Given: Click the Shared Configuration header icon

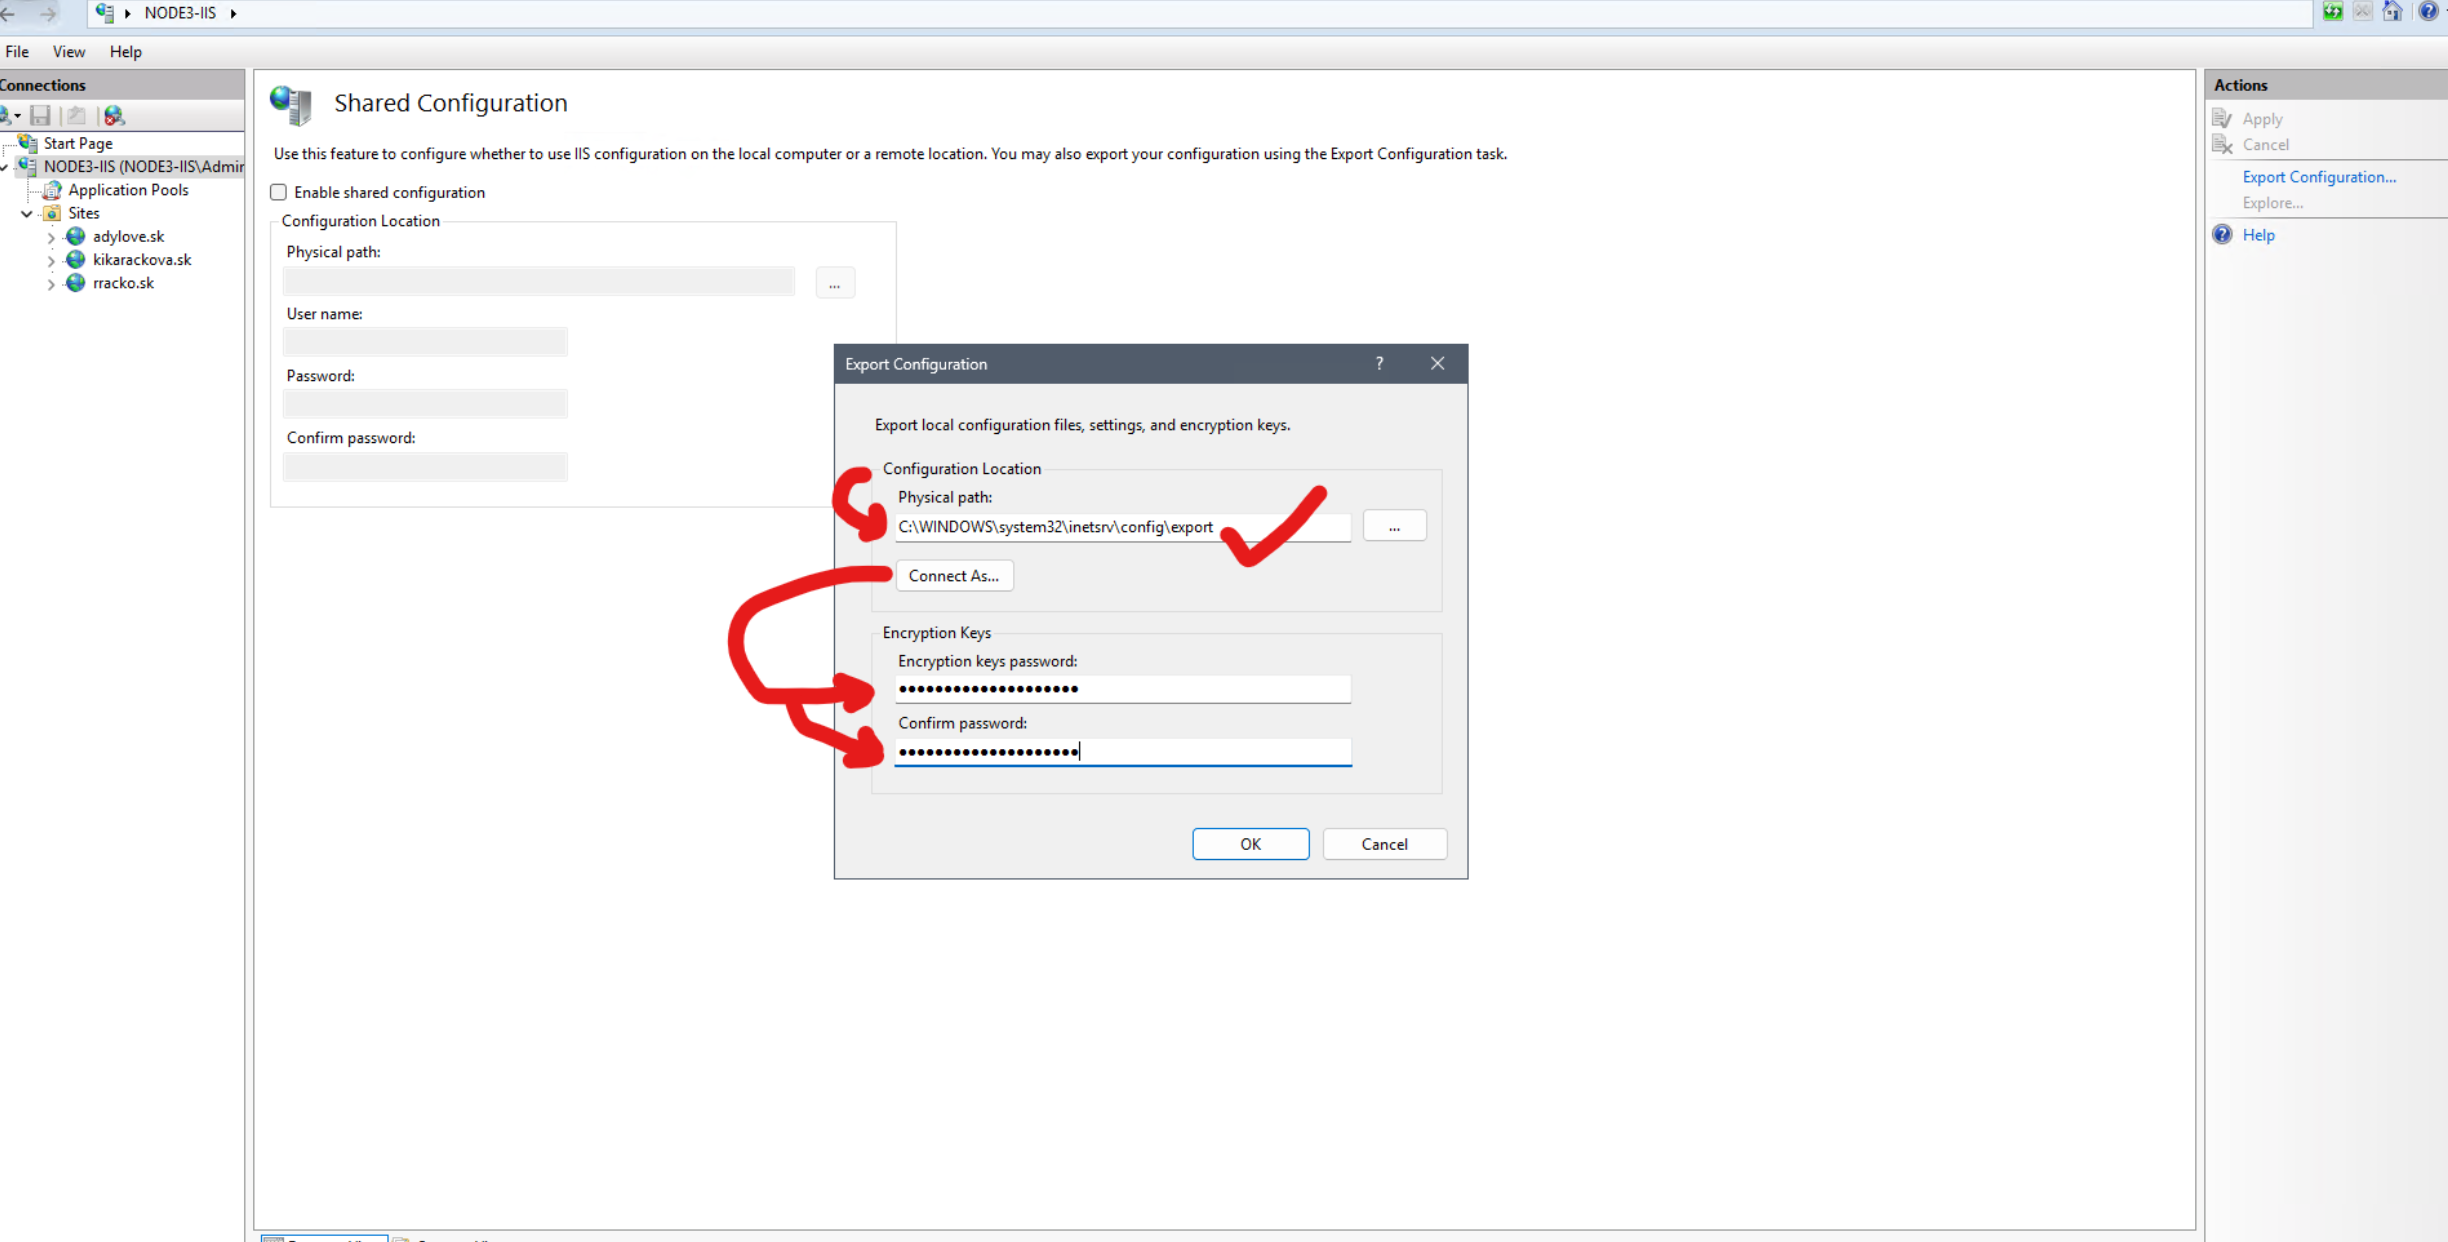Looking at the screenshot, I should 292,104.
